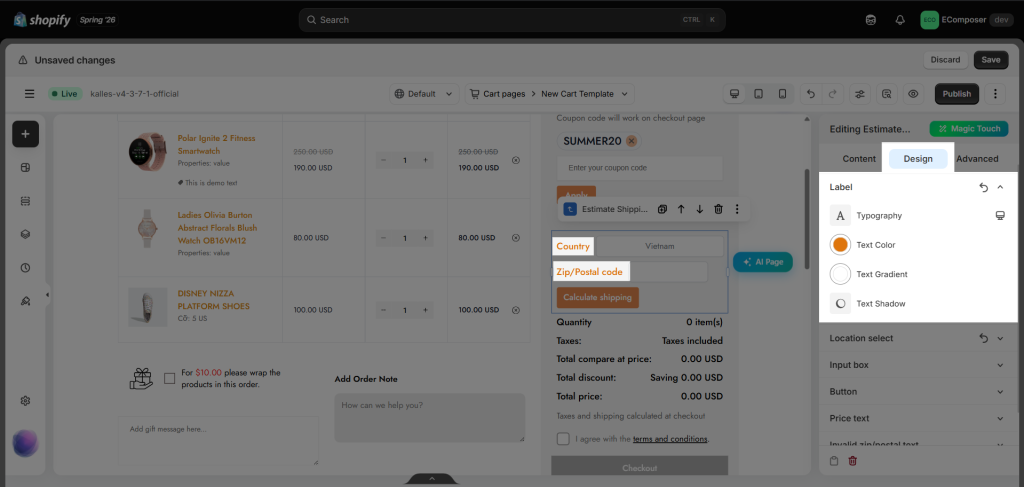This screenshot has width=1024, height=487.
Task: Collapse the Label section chevron
Action: [1000, 187]
